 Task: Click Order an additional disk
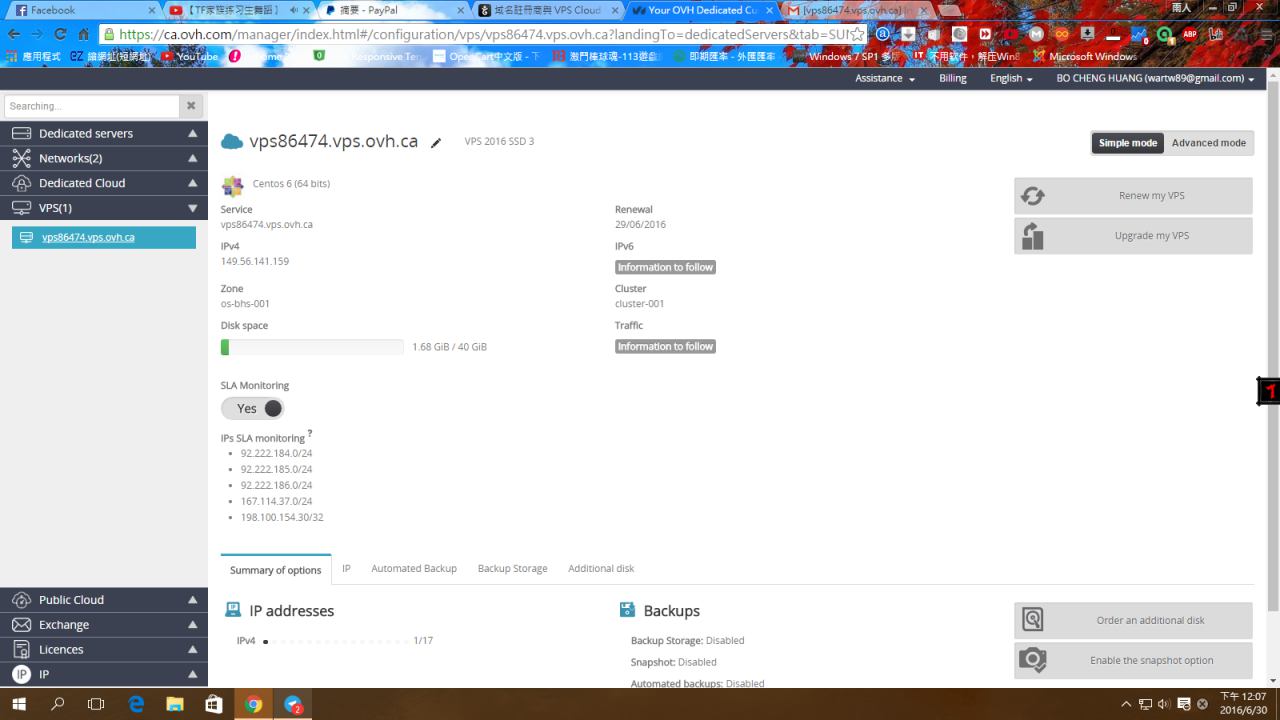tap(1133, 620)
